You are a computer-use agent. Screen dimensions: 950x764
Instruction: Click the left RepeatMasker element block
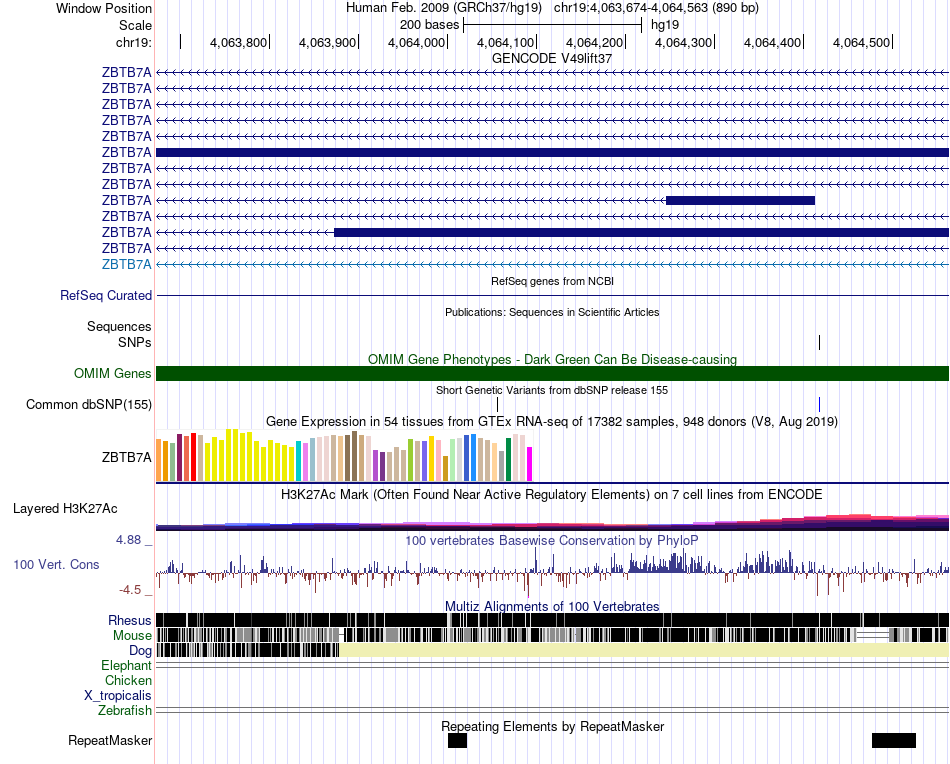[457, 741]
